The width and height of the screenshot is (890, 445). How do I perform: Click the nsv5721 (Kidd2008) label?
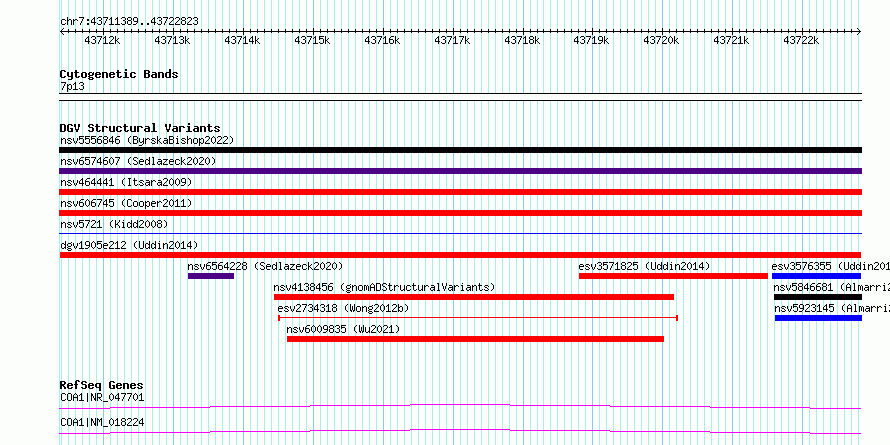(x=114, y=224)
